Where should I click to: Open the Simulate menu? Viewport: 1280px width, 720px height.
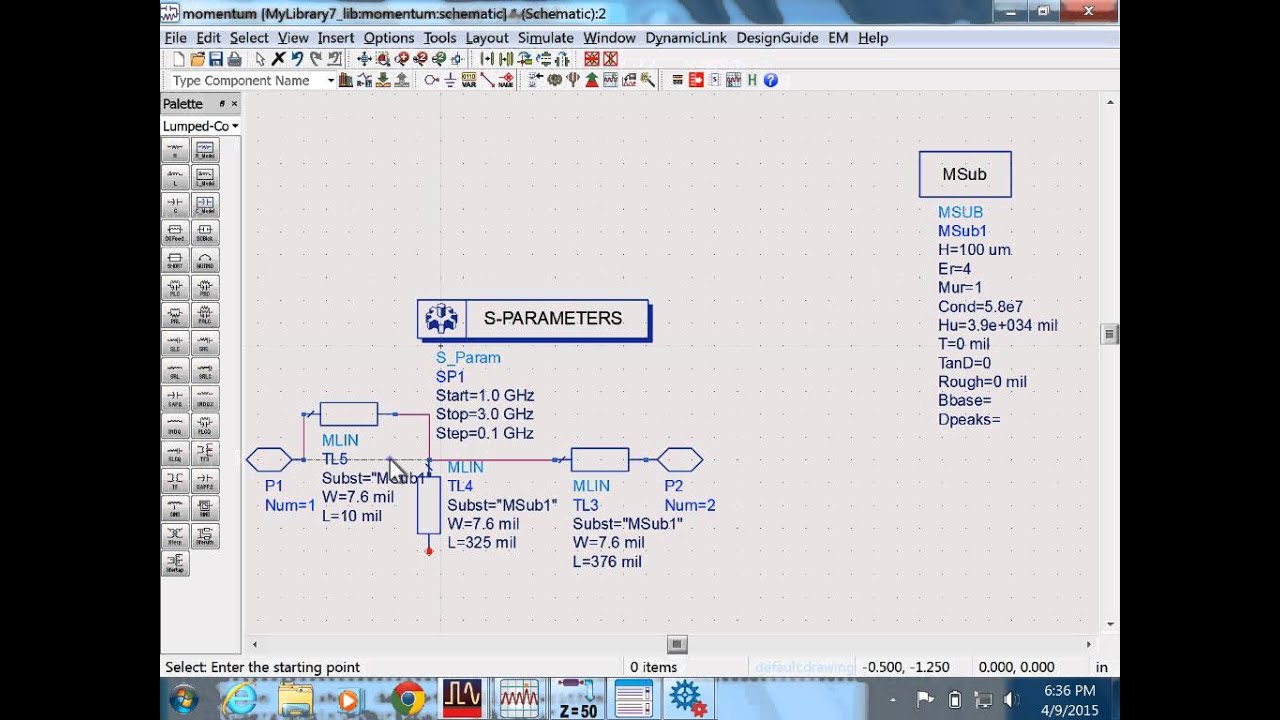click(546, 38)
